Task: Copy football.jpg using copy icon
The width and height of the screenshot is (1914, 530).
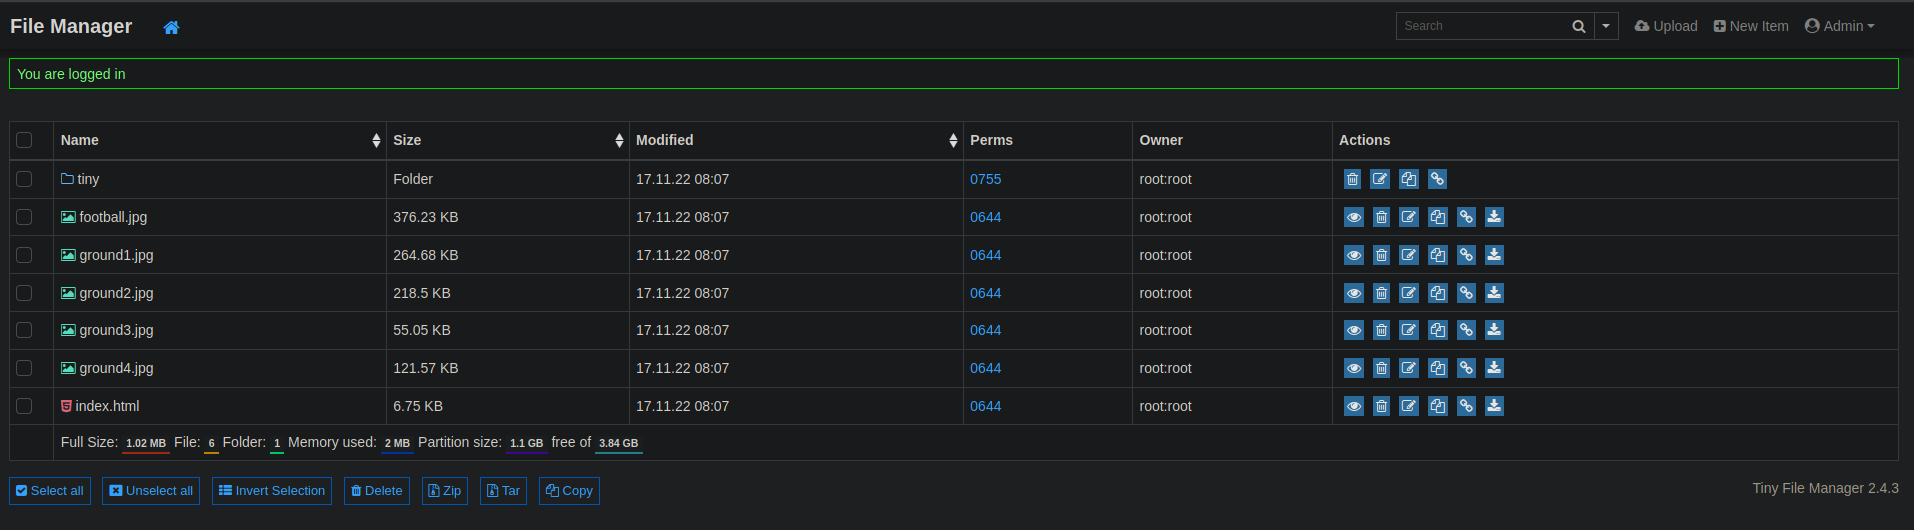Action: click(1438, 217)
